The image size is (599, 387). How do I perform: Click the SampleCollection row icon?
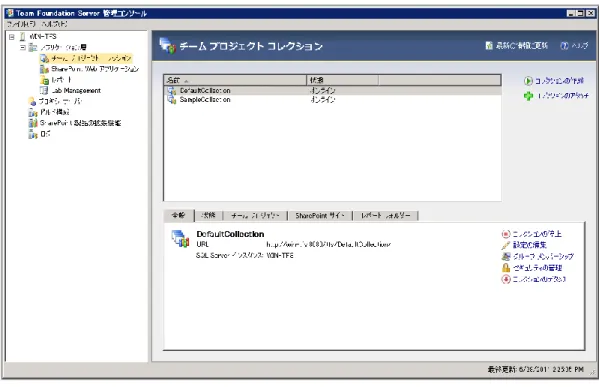[172, 100]
